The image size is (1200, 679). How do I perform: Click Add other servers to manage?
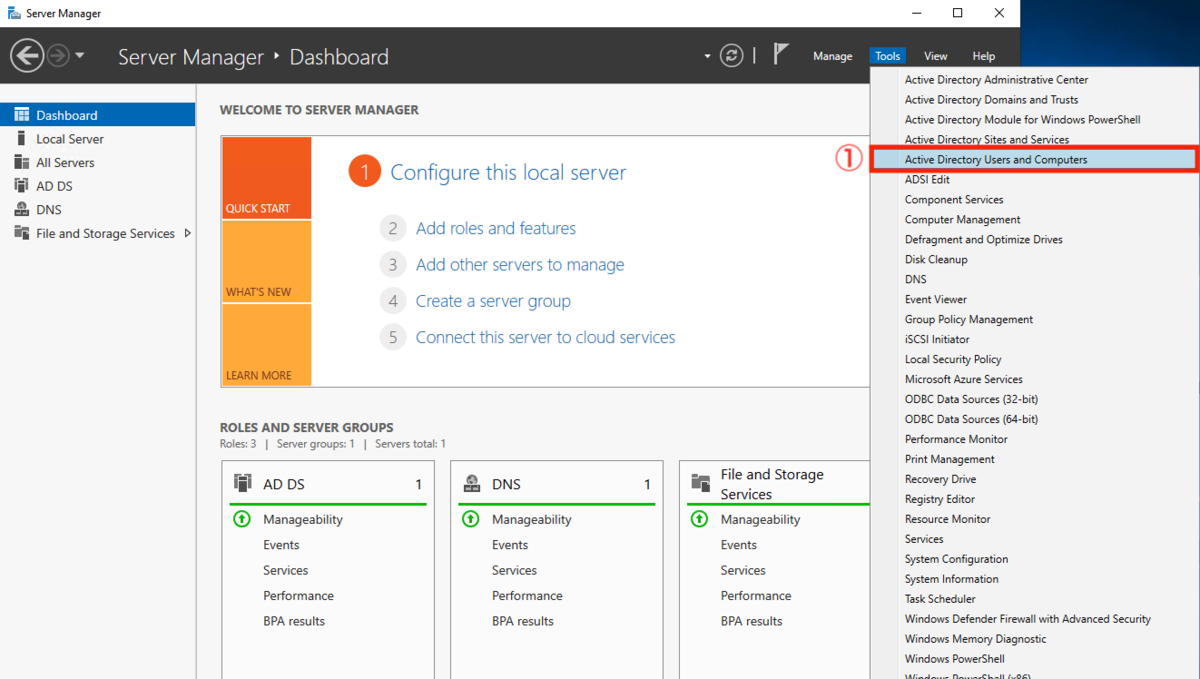tap(520, 265)
